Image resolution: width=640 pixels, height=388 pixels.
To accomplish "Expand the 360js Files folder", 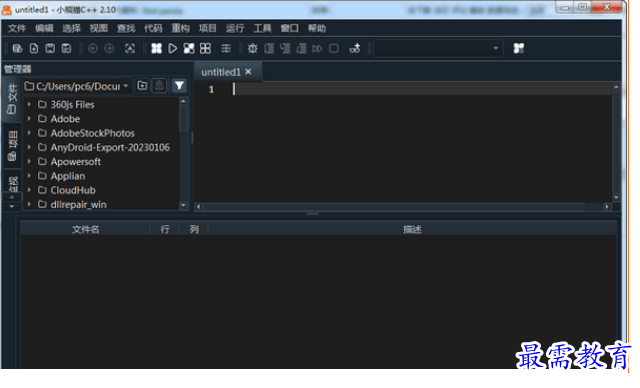I will pyautogui.click(x=29, y=104).
